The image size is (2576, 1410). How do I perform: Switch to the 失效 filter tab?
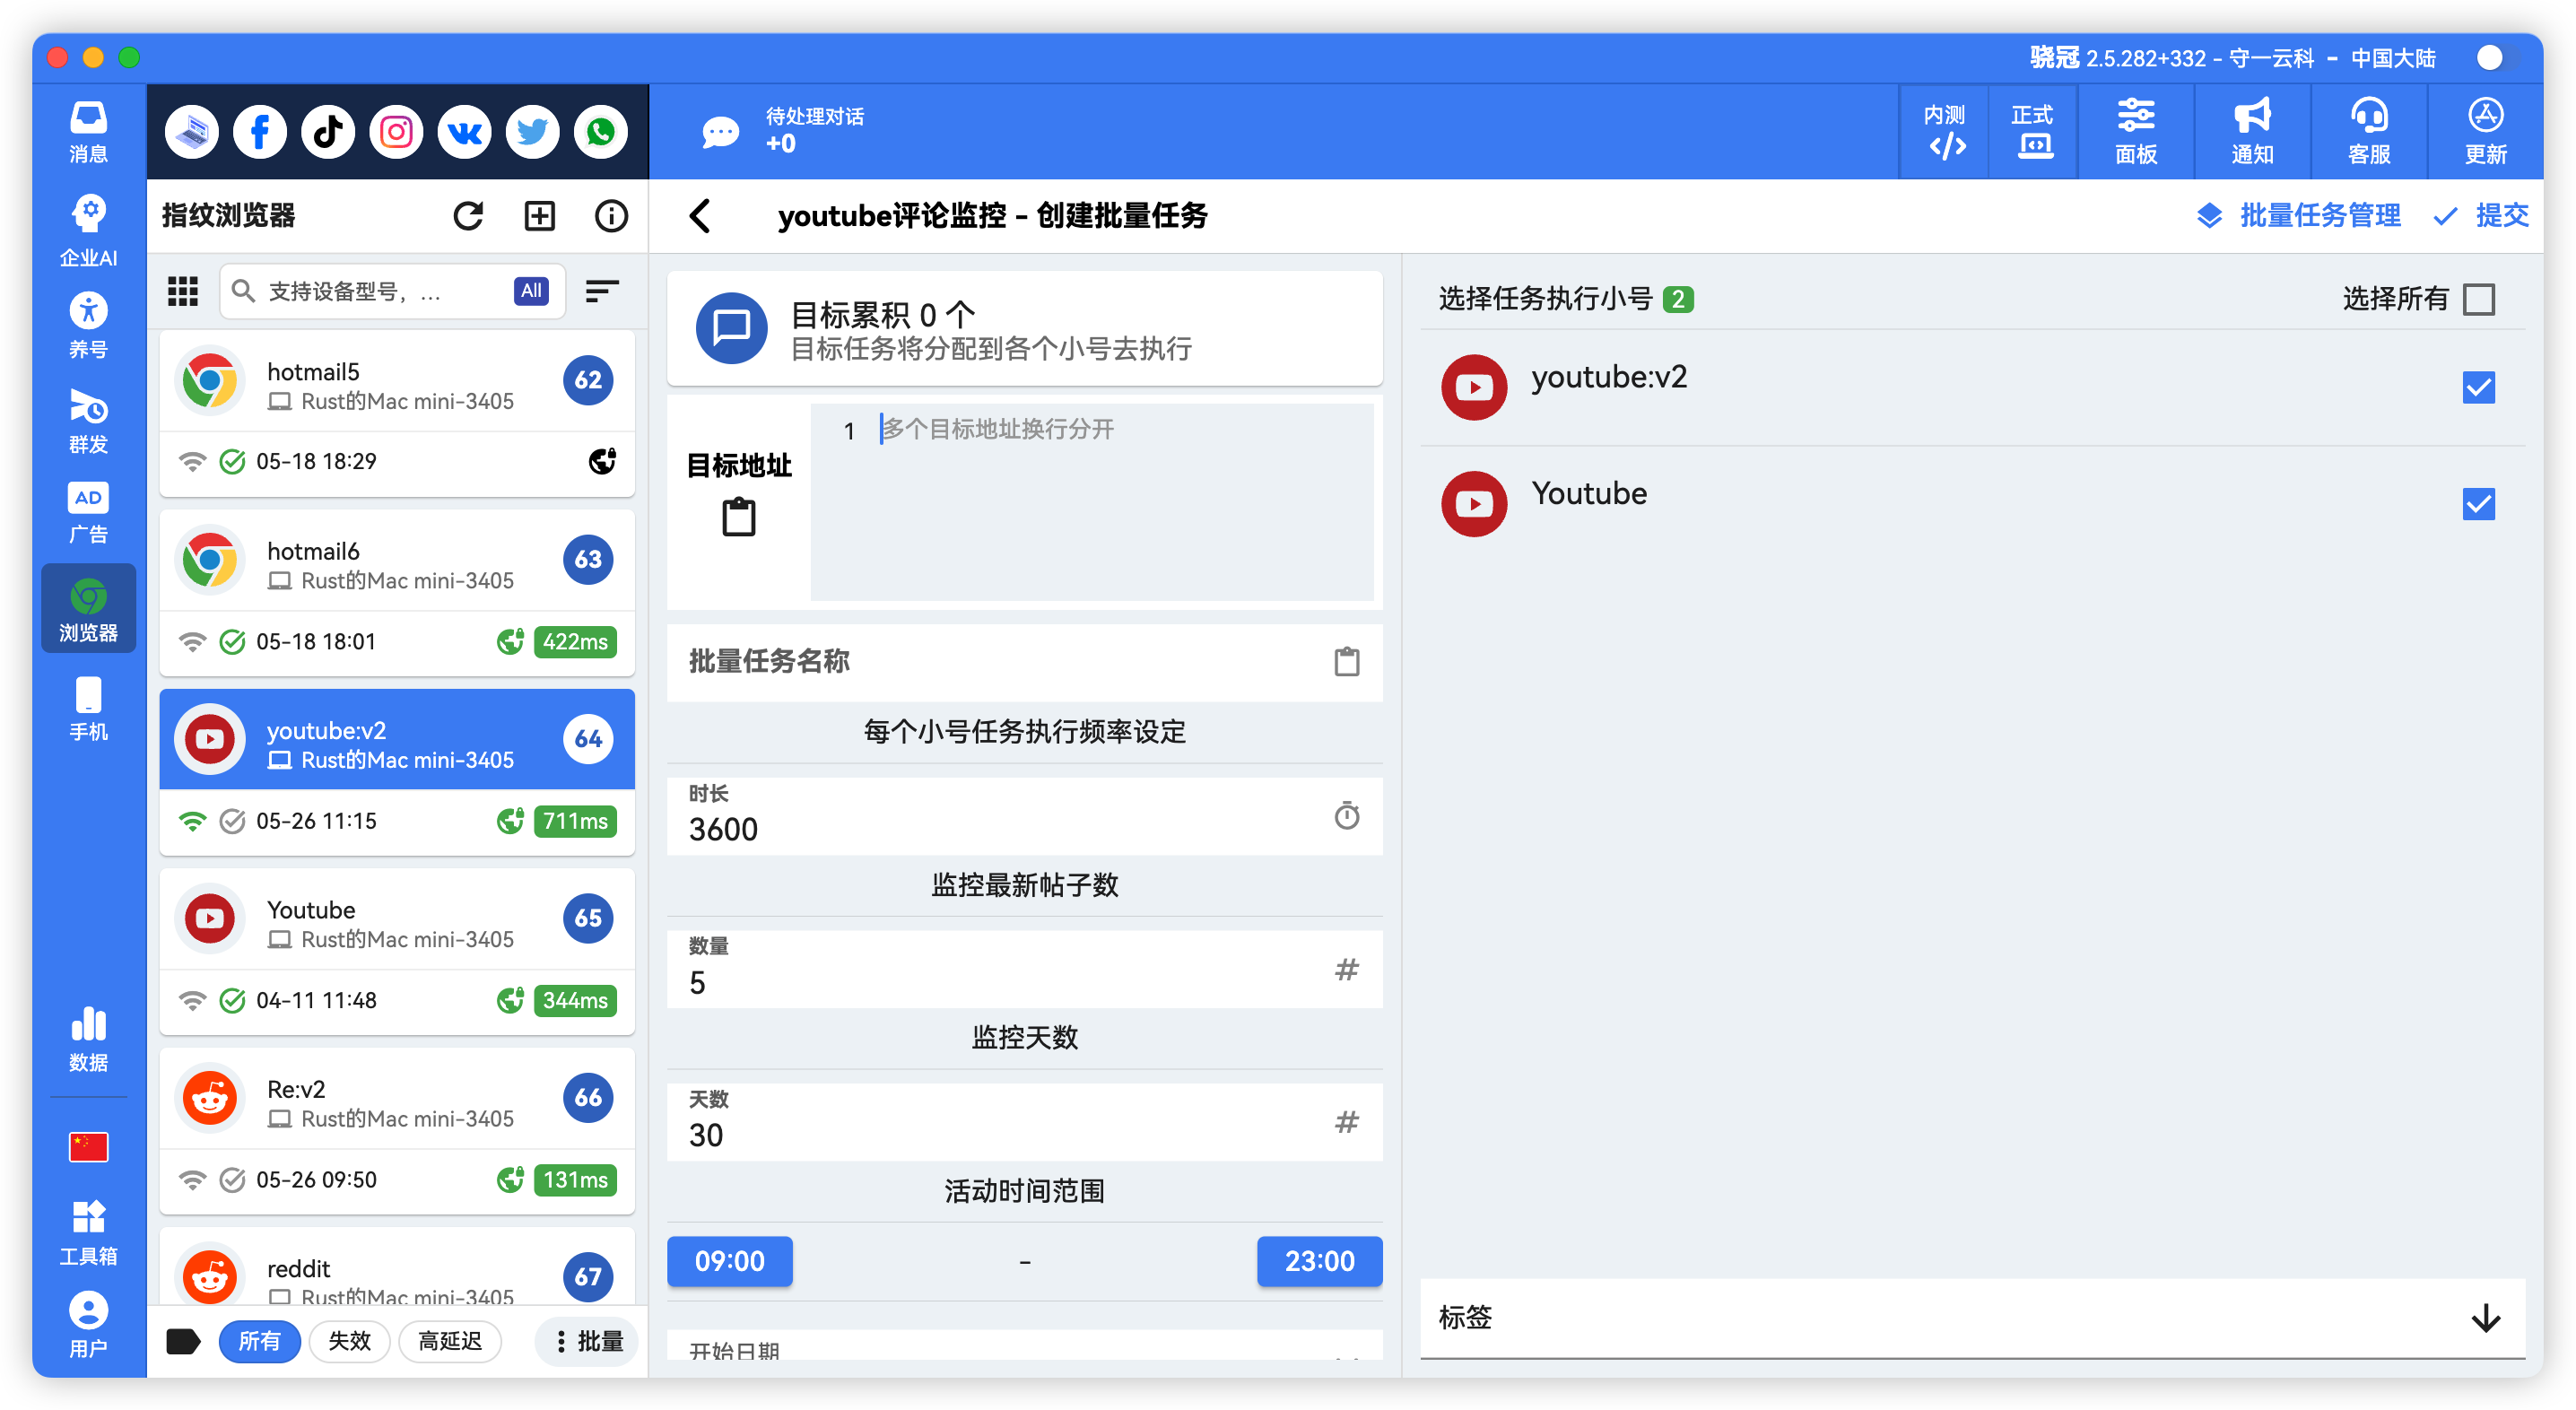349,1341
